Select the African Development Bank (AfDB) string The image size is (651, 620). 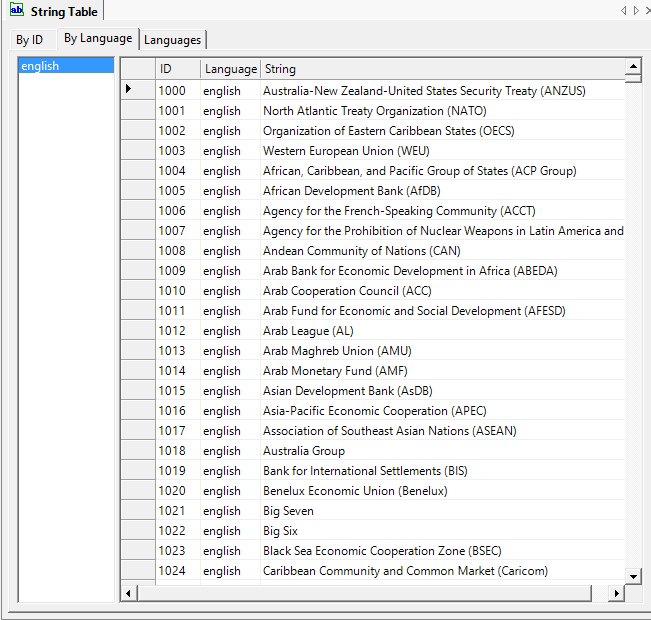[x=443, y=190]
